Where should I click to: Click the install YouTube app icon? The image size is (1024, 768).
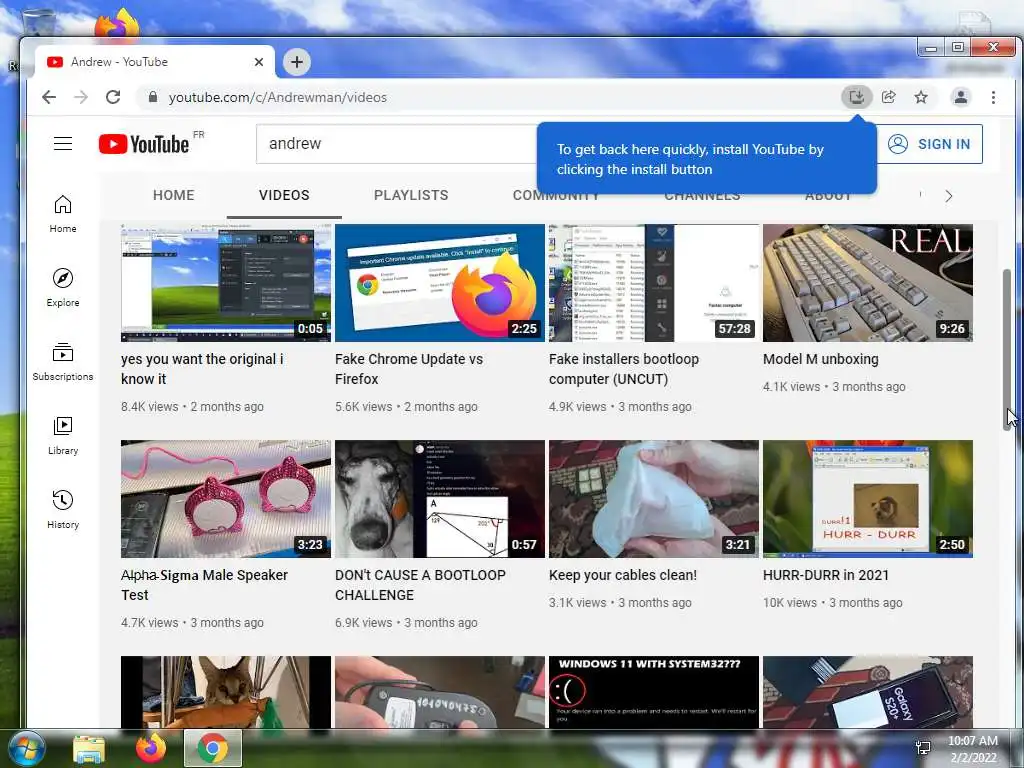[x=856, y=97]
